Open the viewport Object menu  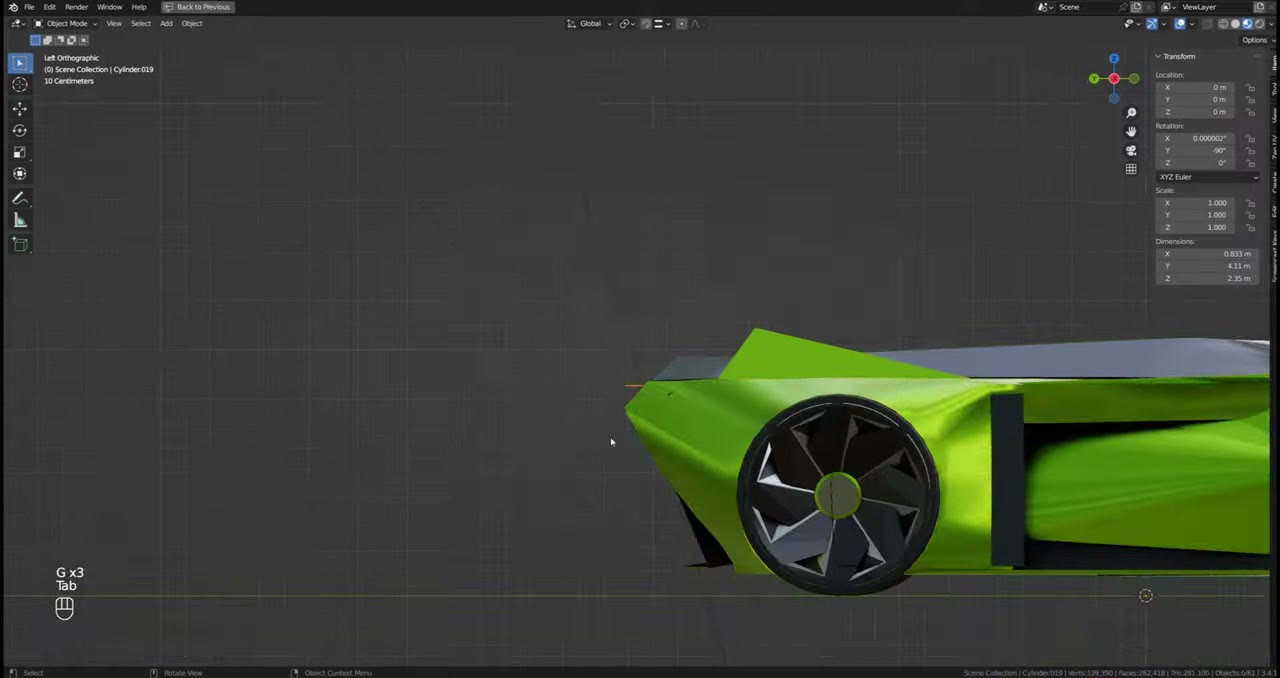pyautogui.click(x=192, y=24)
